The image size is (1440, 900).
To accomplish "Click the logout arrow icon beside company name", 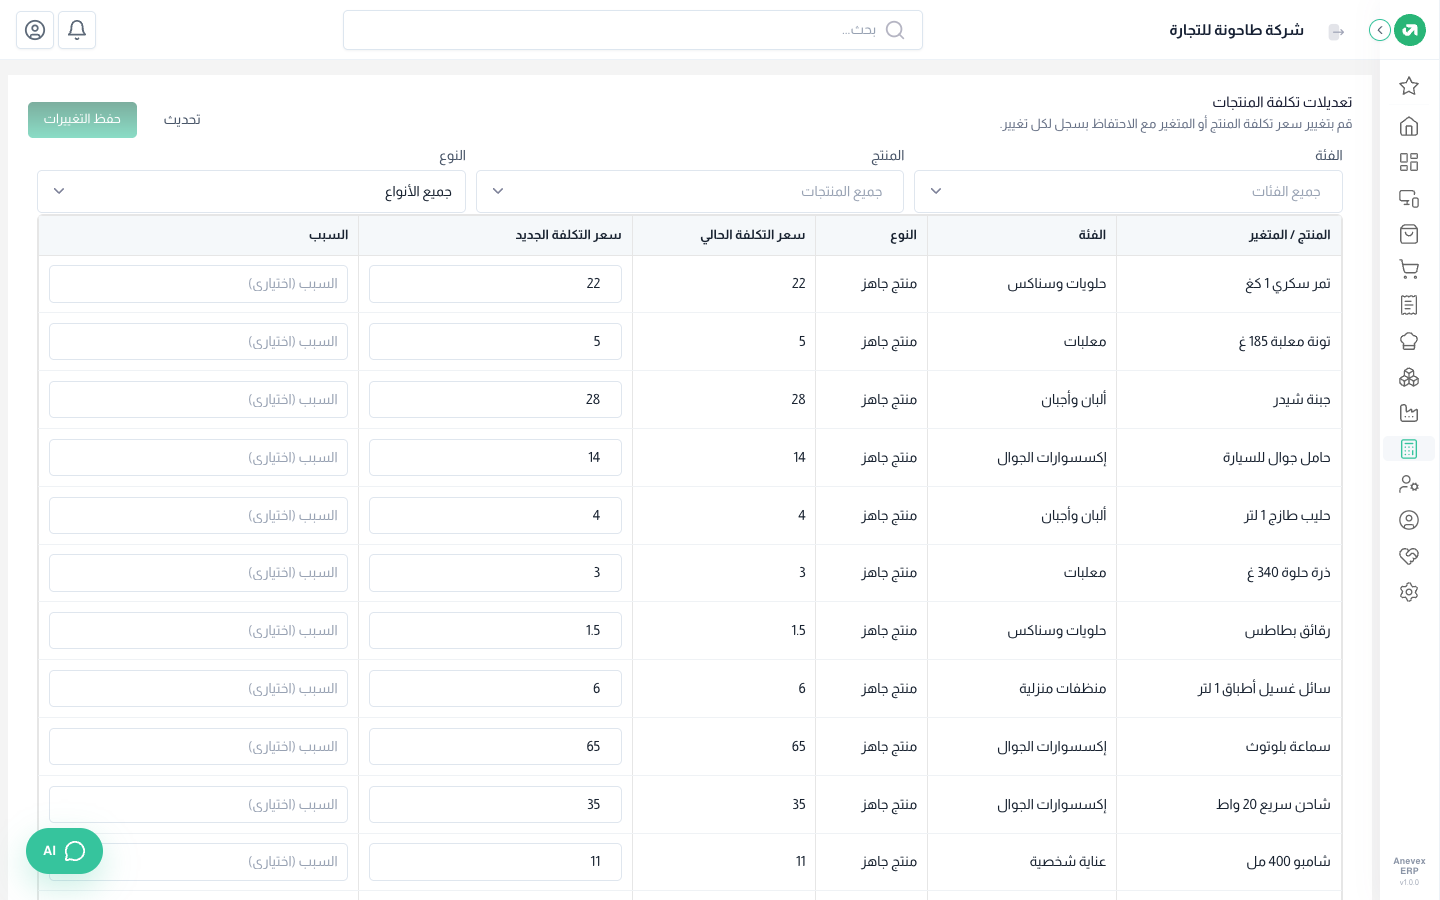I will tap(1336, 32).
